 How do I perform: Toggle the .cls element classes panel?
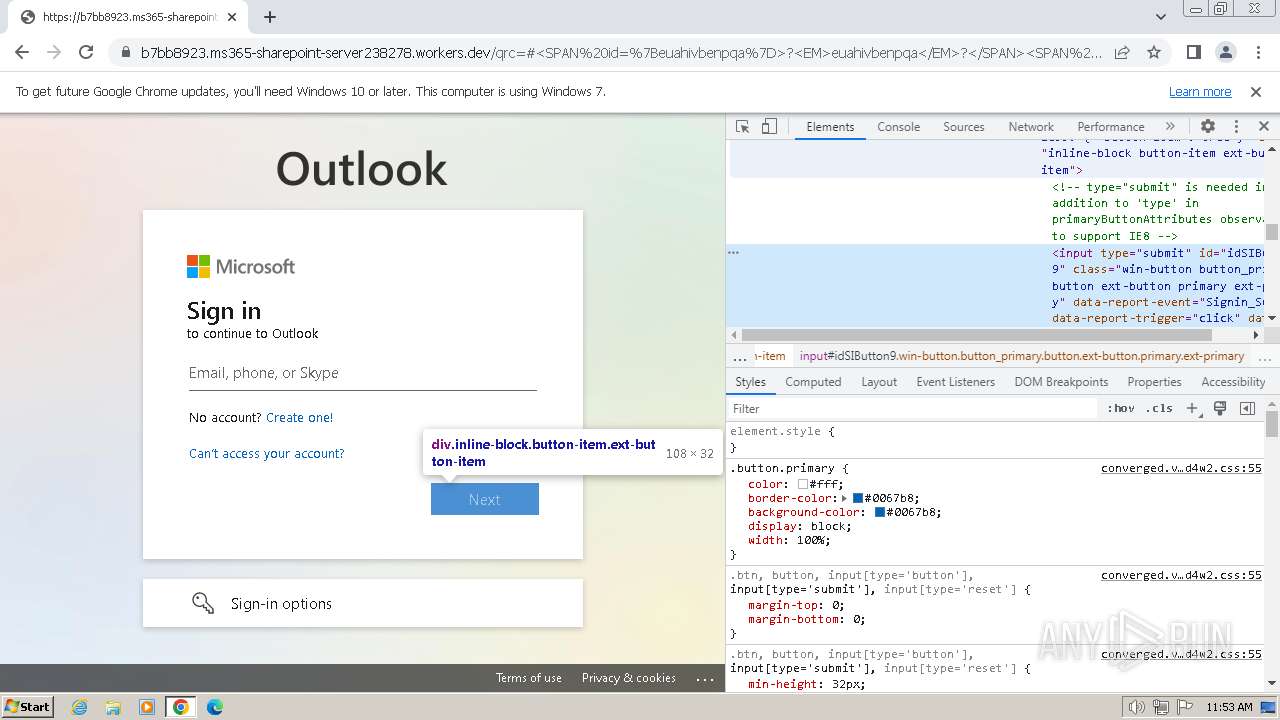[1159, 408]
